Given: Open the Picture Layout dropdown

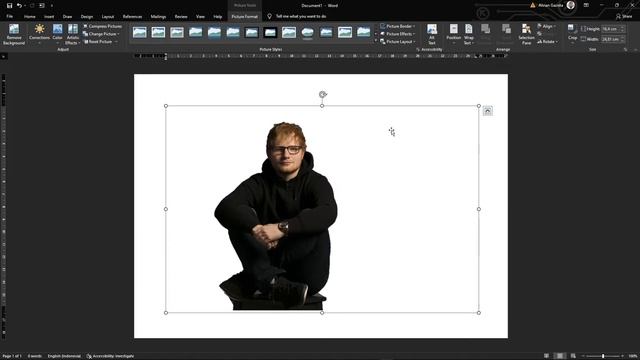Looking at the screenshot, I should tap(398, 42).
